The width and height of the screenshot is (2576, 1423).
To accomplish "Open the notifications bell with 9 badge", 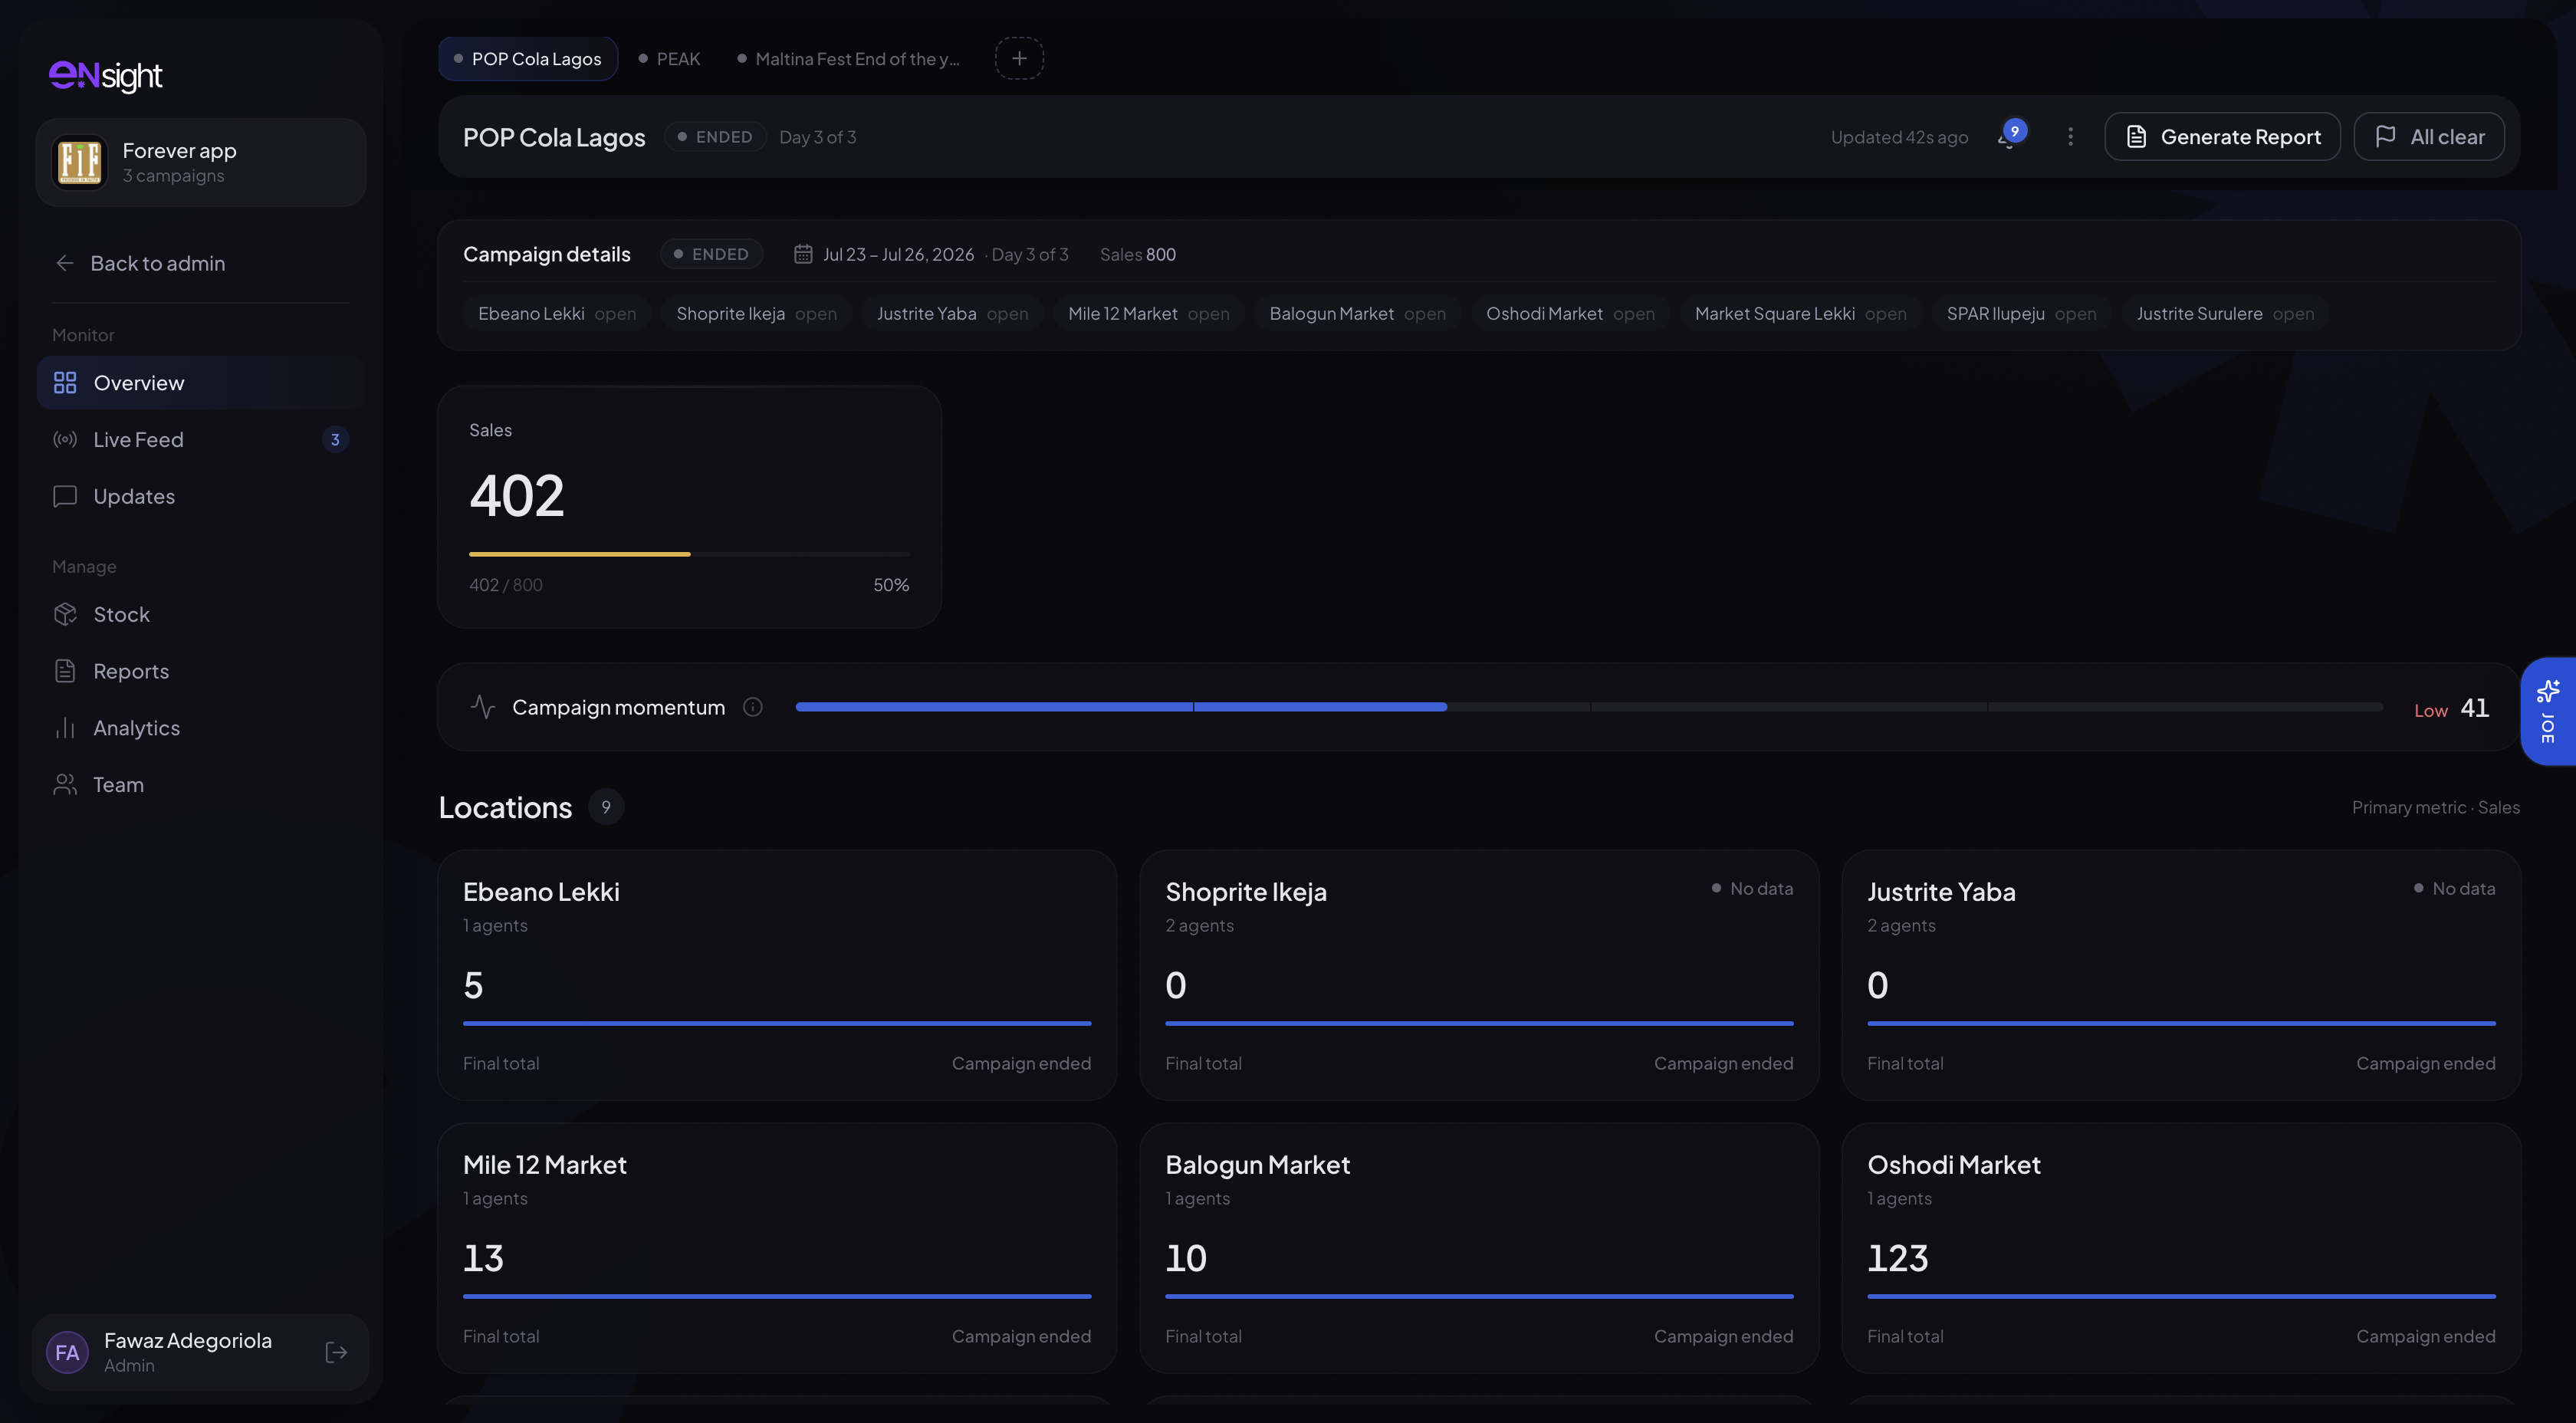I will tap(2011, 135).
